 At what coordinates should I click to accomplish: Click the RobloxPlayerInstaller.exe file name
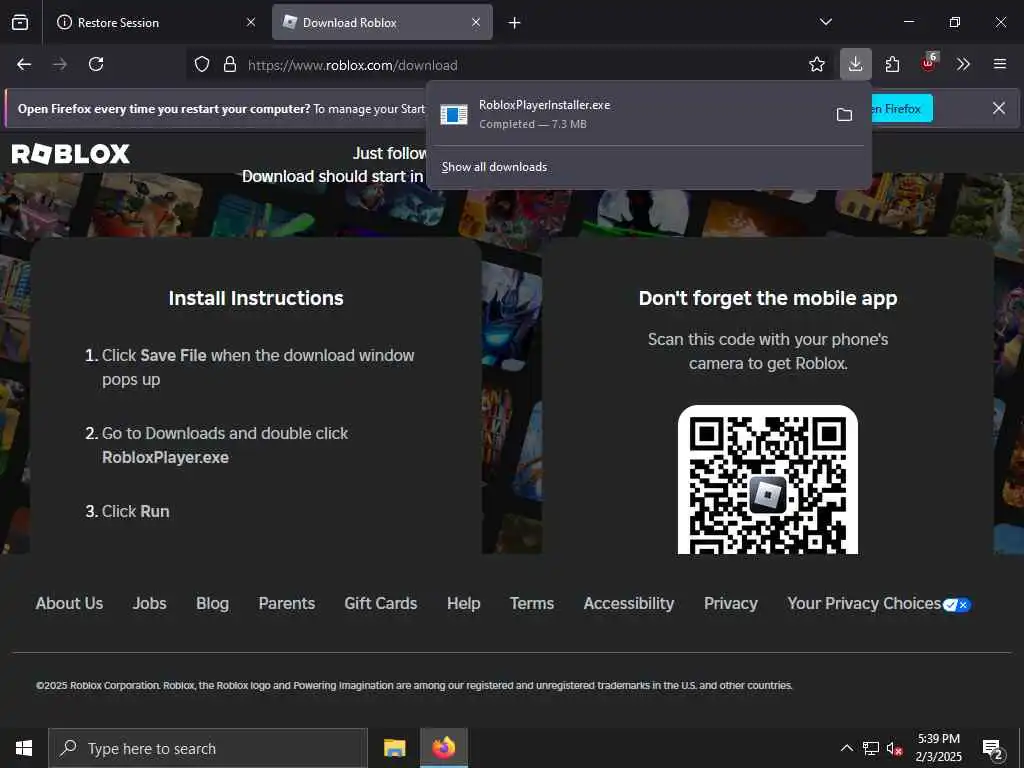click(x=545, y=104)
